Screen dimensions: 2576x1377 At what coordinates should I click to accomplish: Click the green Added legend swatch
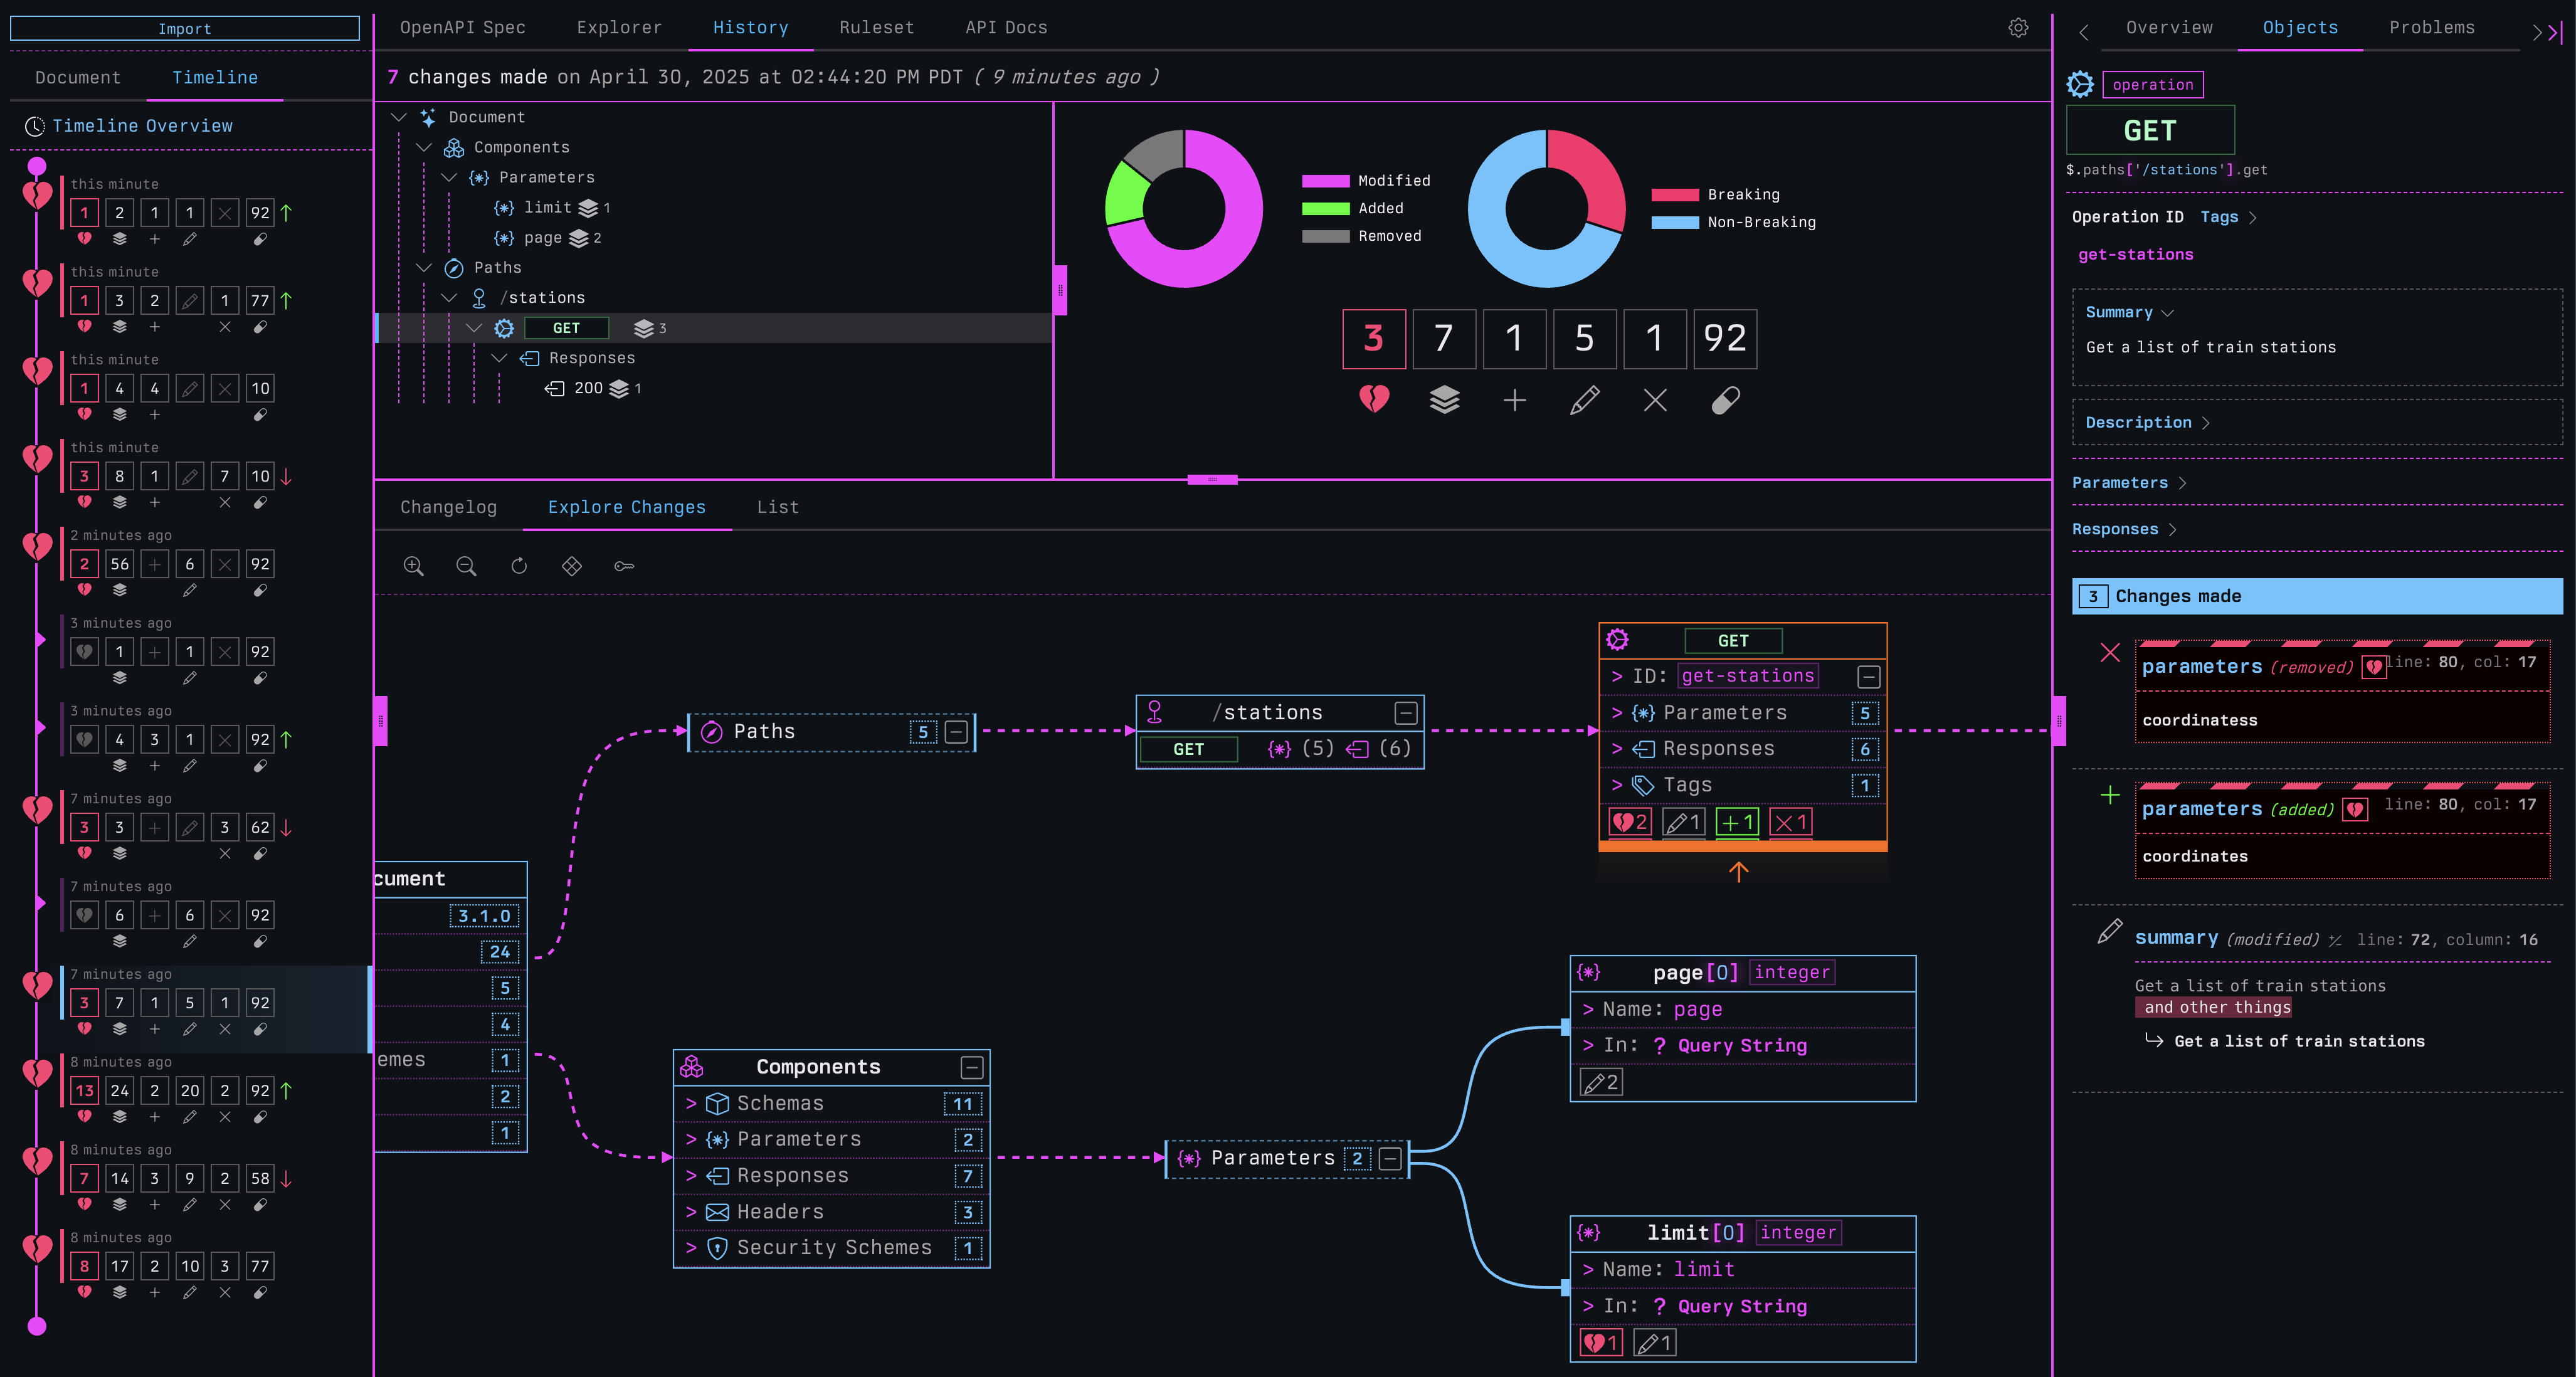tap(1325, 208)
